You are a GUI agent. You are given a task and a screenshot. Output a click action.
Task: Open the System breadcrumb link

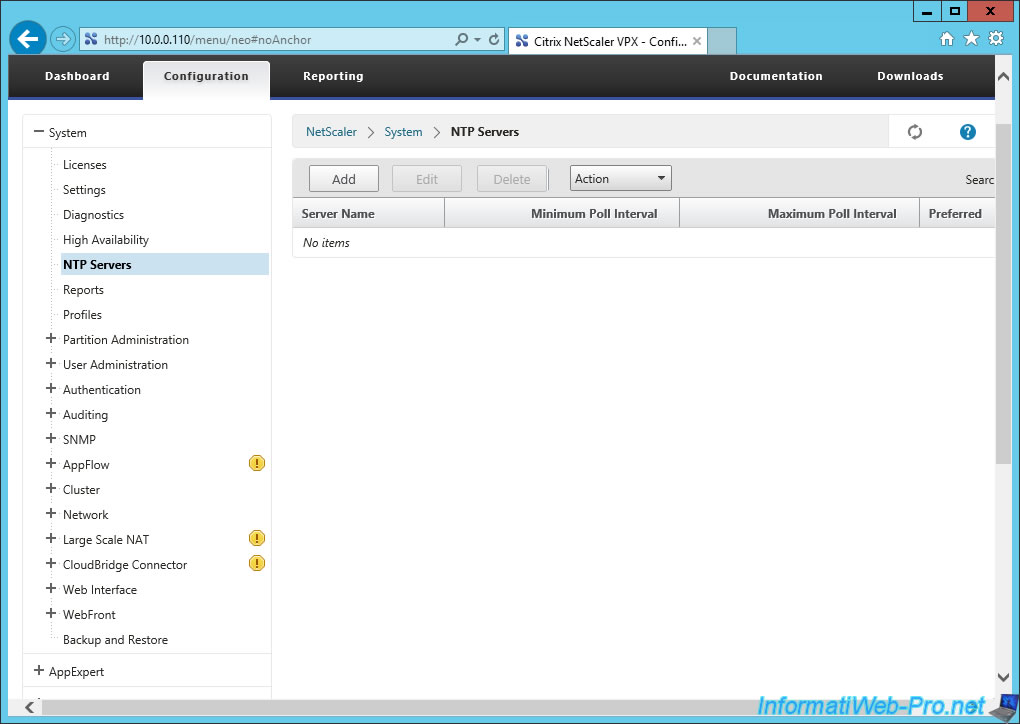[x=403, y=132]
